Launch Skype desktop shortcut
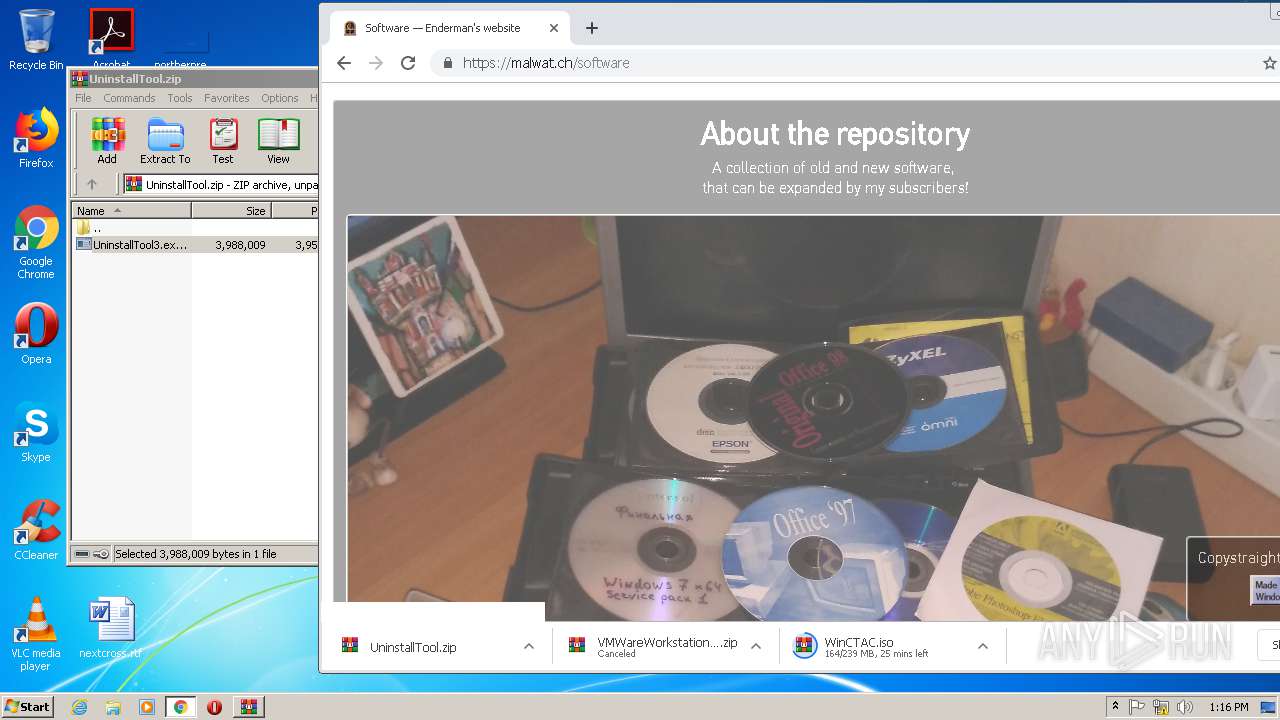This screenshot has height=720, width=1280. point(36,432)
